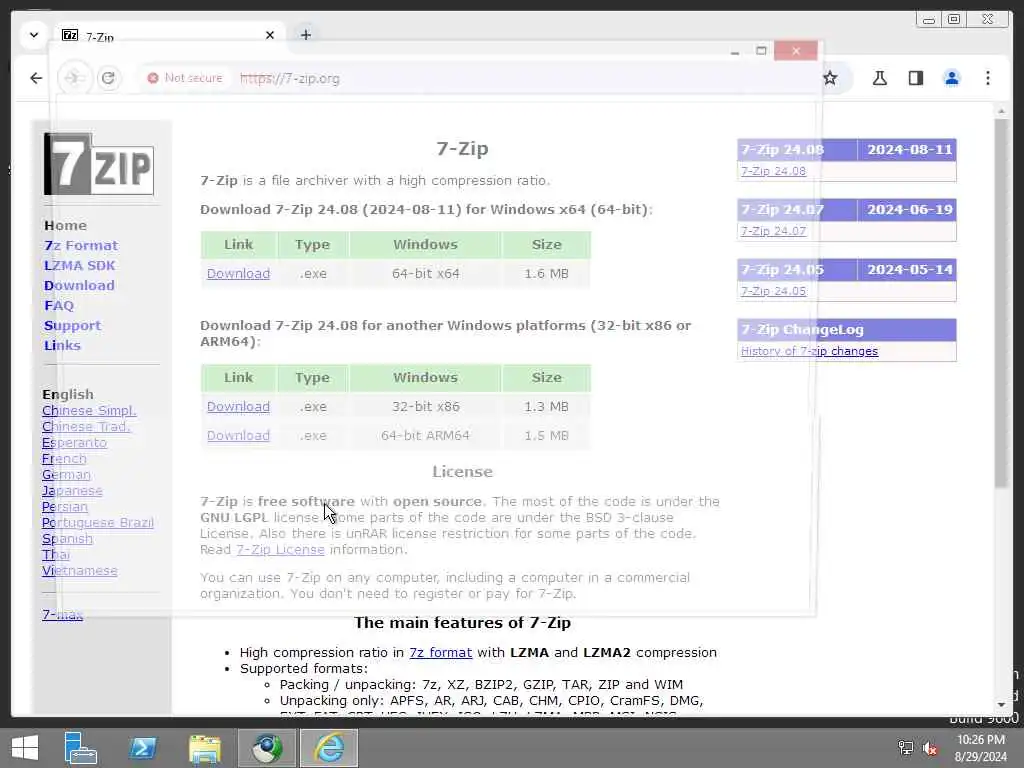The width and height of the screenshot is (1024, 768).
Task: Click the '2024-08-11' date header
Action: (x=909, y=150)
